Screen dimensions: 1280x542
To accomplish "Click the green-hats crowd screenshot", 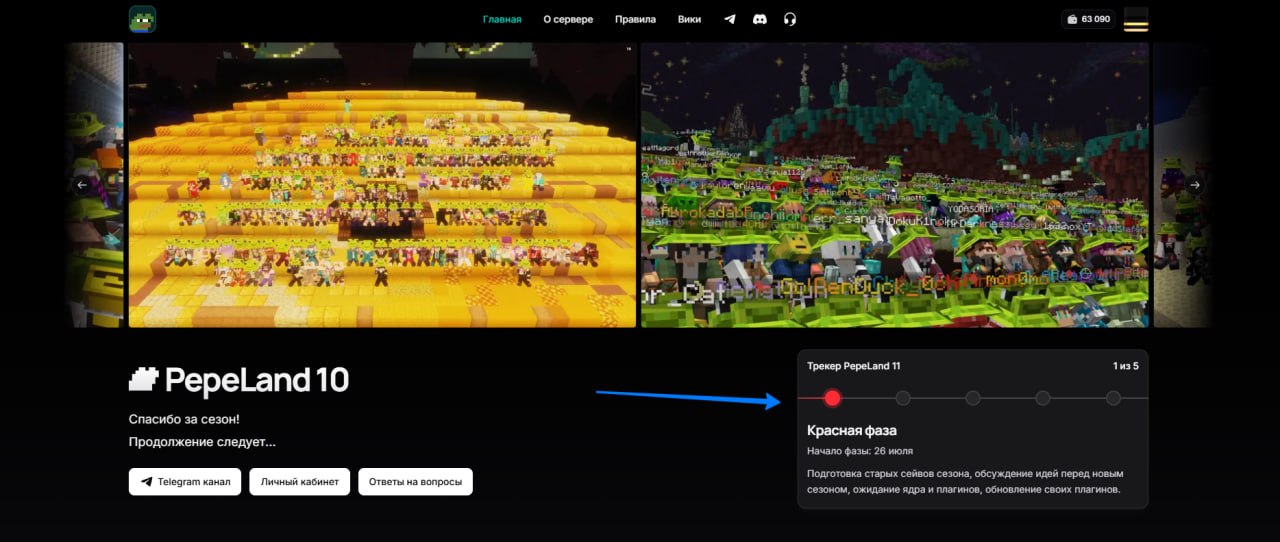I will point(895,185).
